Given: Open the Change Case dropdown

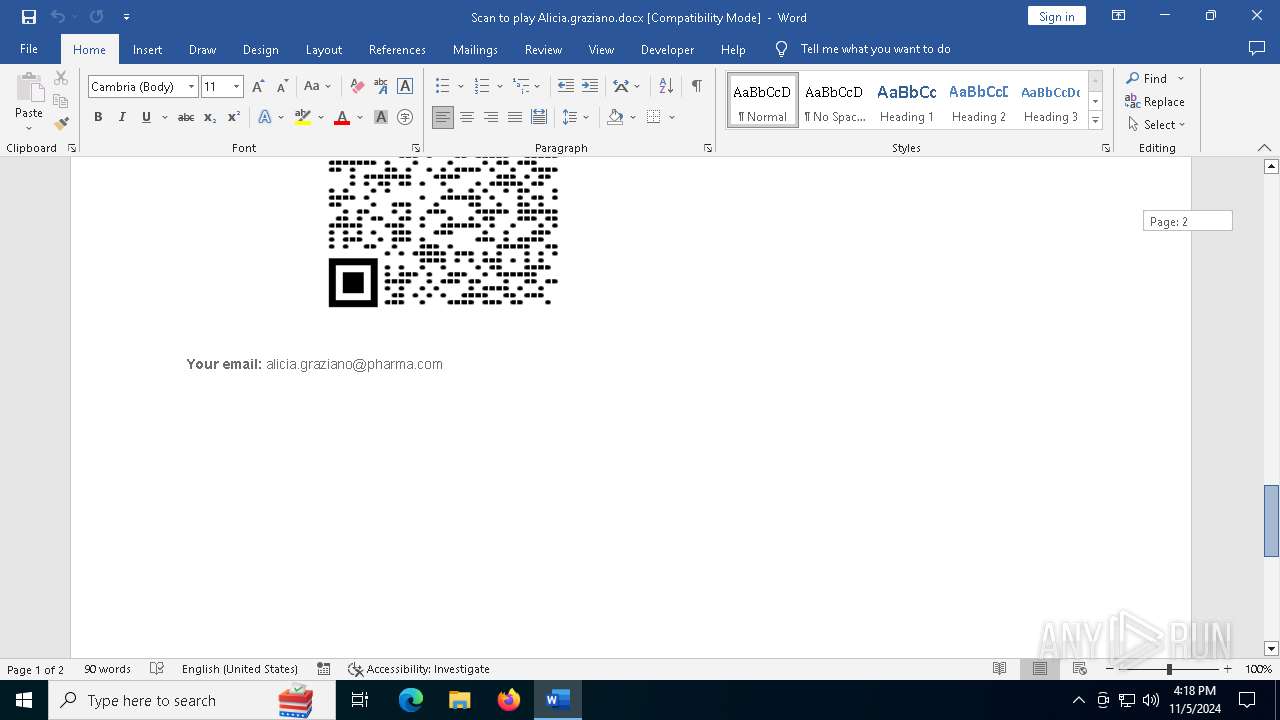Looking at the screenshot, I should pyautogui.click(x=317, y=87).
